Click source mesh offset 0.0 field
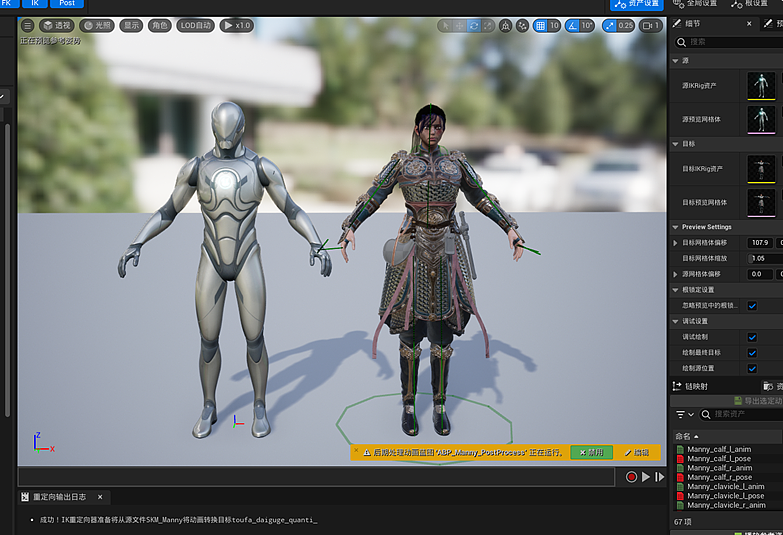783x535 pixels. pos(760,274)
